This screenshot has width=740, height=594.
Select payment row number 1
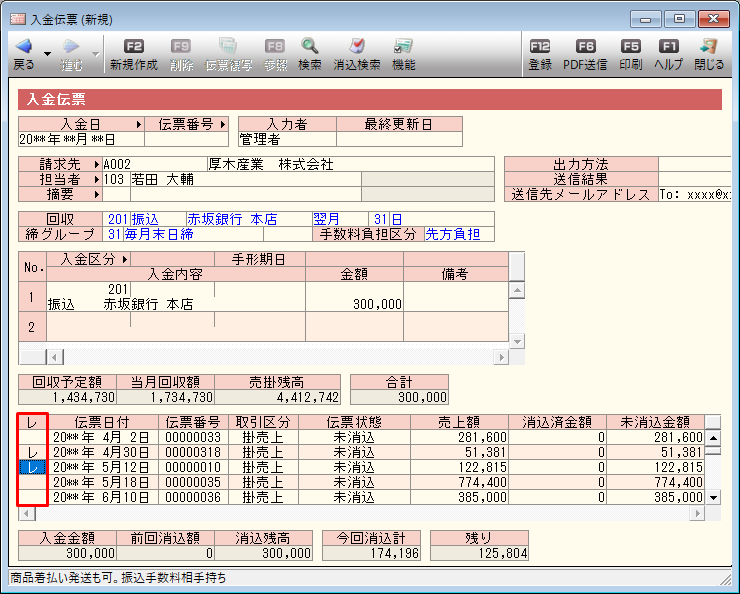point(32,297)
